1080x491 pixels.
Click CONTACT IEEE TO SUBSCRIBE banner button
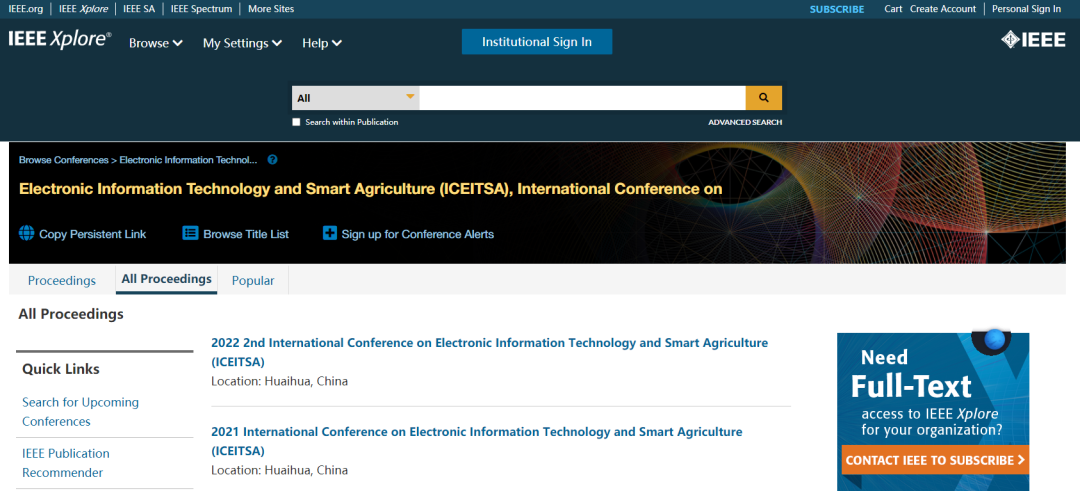tap(935, 460)
